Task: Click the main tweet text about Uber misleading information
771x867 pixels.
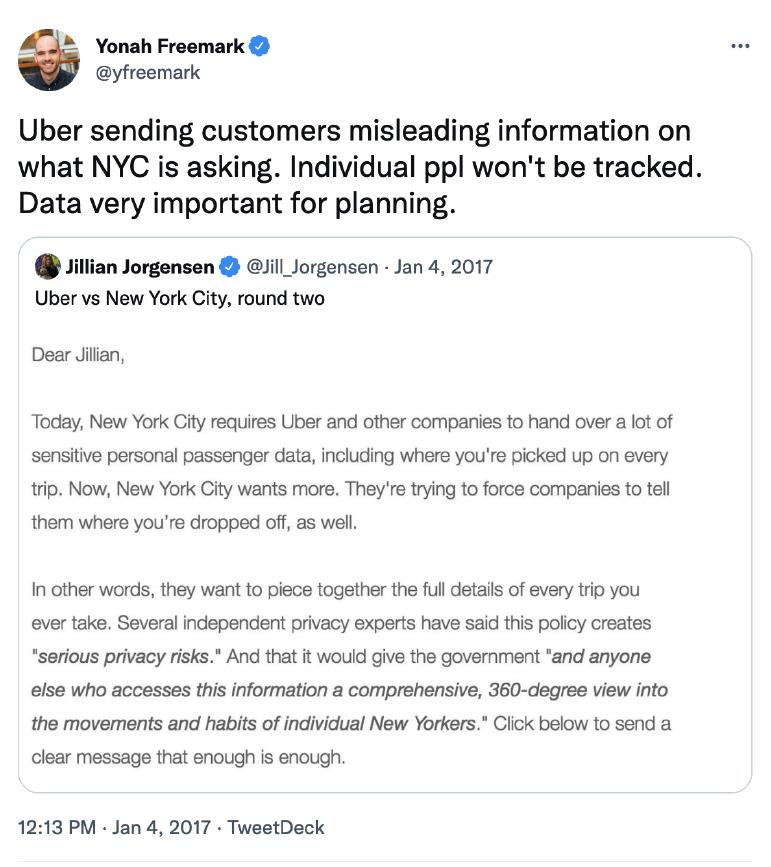Action: click(360, 166)
